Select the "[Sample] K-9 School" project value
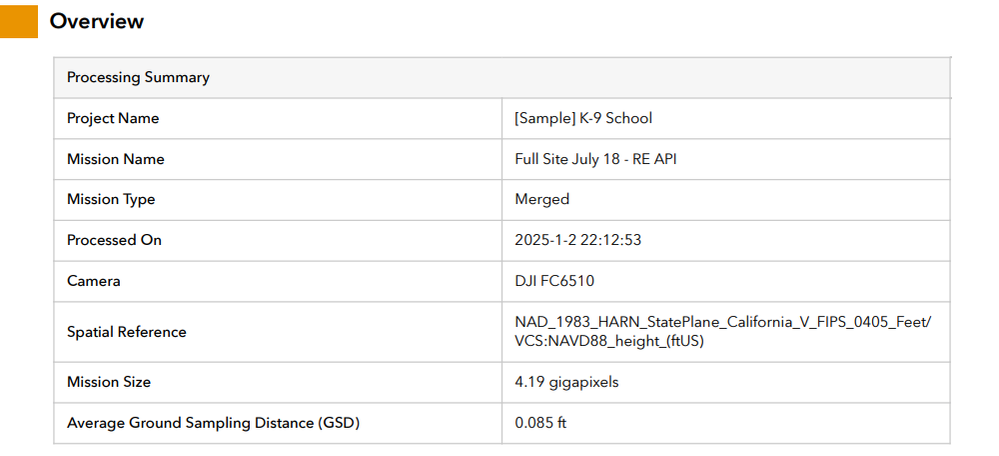This screenshot has height=456, width=999. 583,118
